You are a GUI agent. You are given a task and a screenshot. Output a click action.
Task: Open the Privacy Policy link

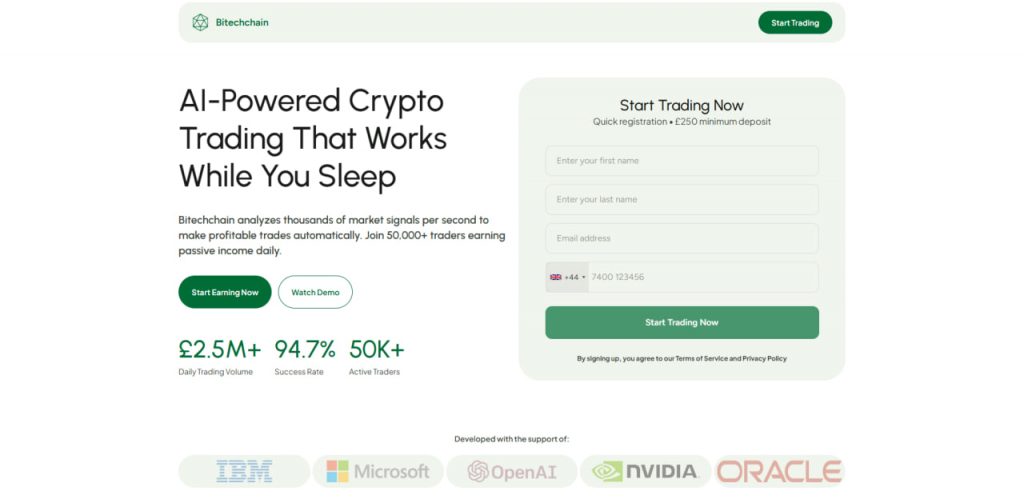[x=764, y=358]
